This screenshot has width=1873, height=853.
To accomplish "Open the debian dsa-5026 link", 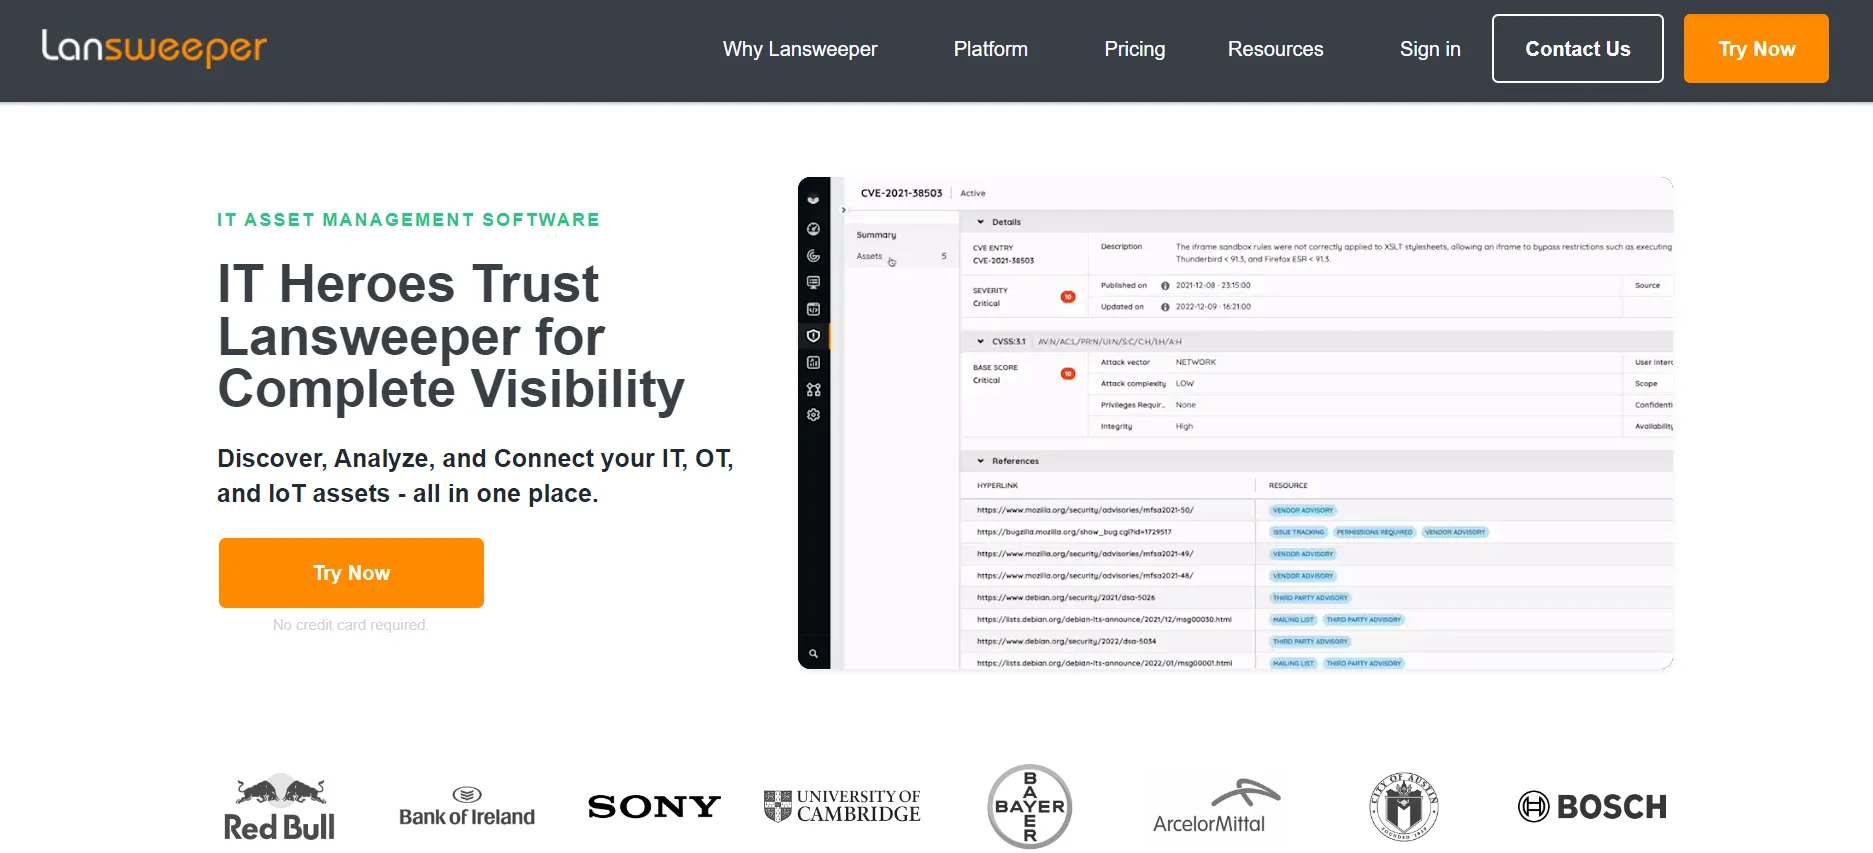I will 1066,598.
